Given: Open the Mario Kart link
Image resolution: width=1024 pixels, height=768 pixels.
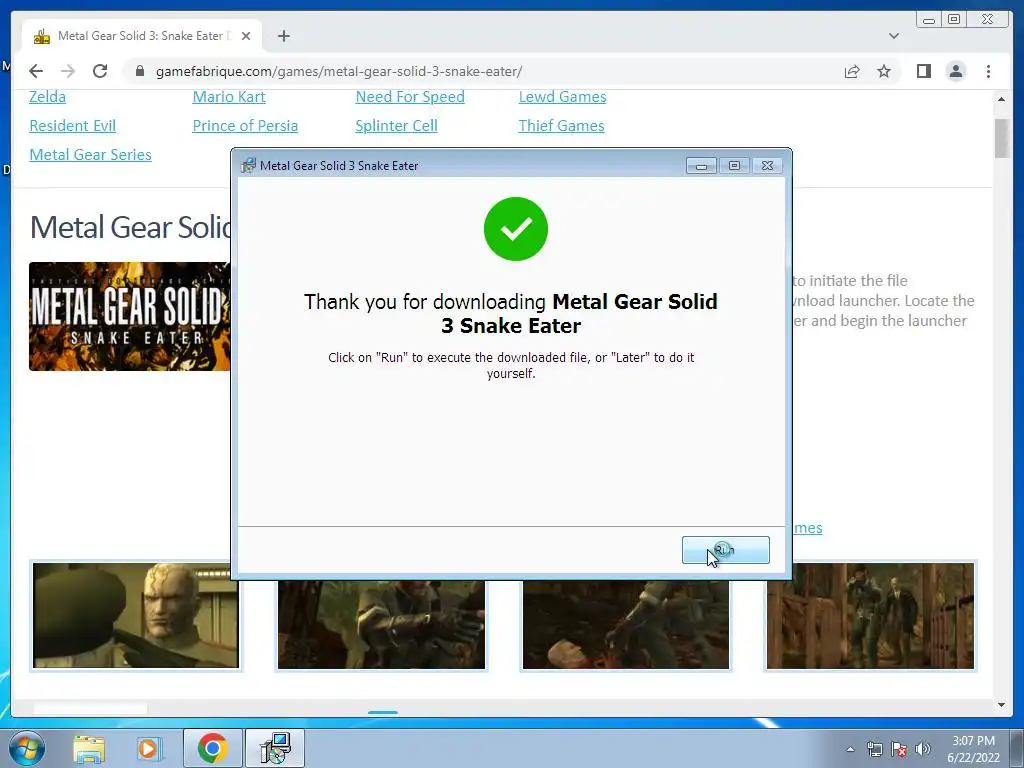Looking at the screenshot, I should [x=229, y=97].
